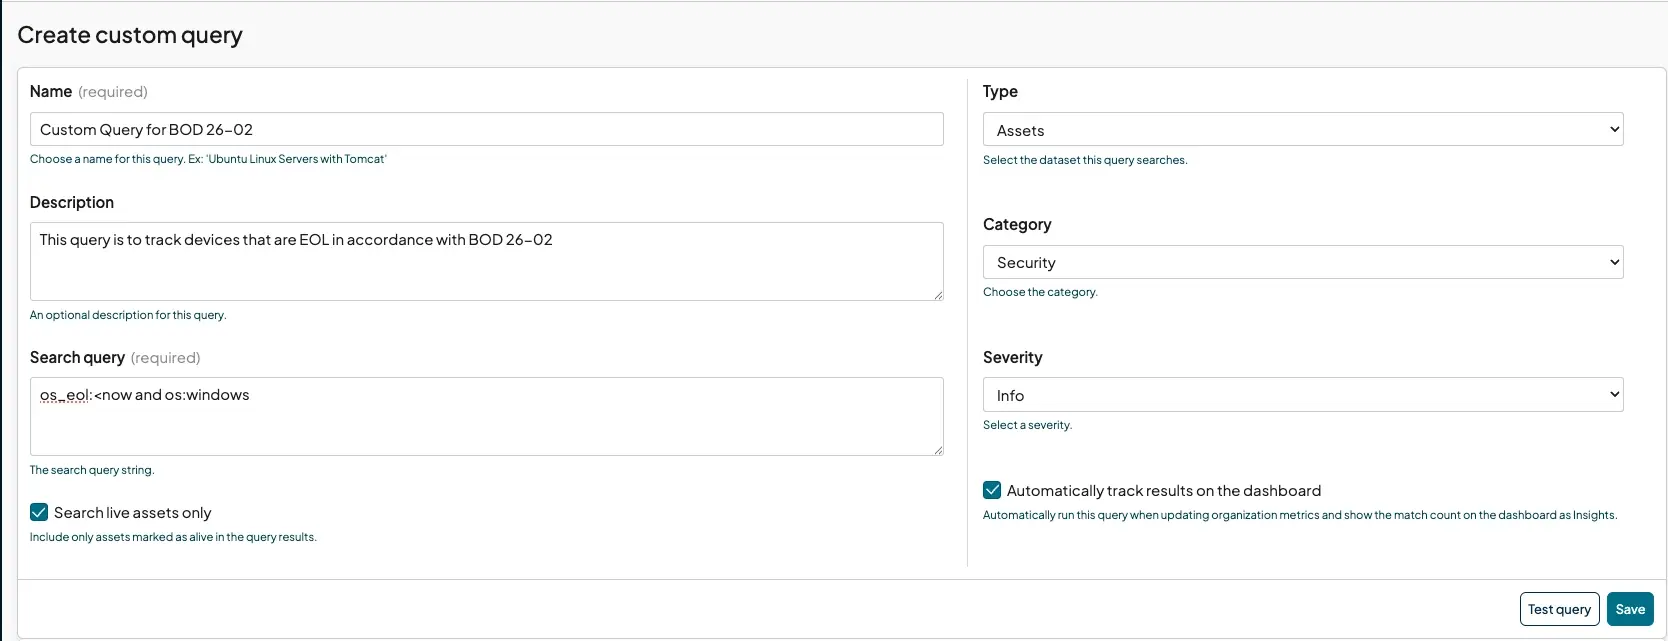
Task: Click the 'Search live assets only' label text
Action: (x=133, y=513)
